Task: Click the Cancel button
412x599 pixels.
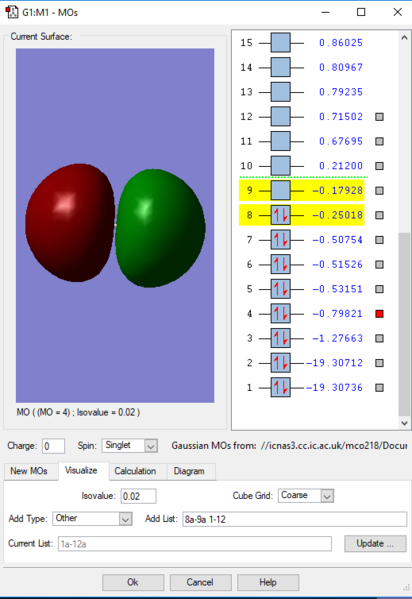Action: (x=200, y=582)
